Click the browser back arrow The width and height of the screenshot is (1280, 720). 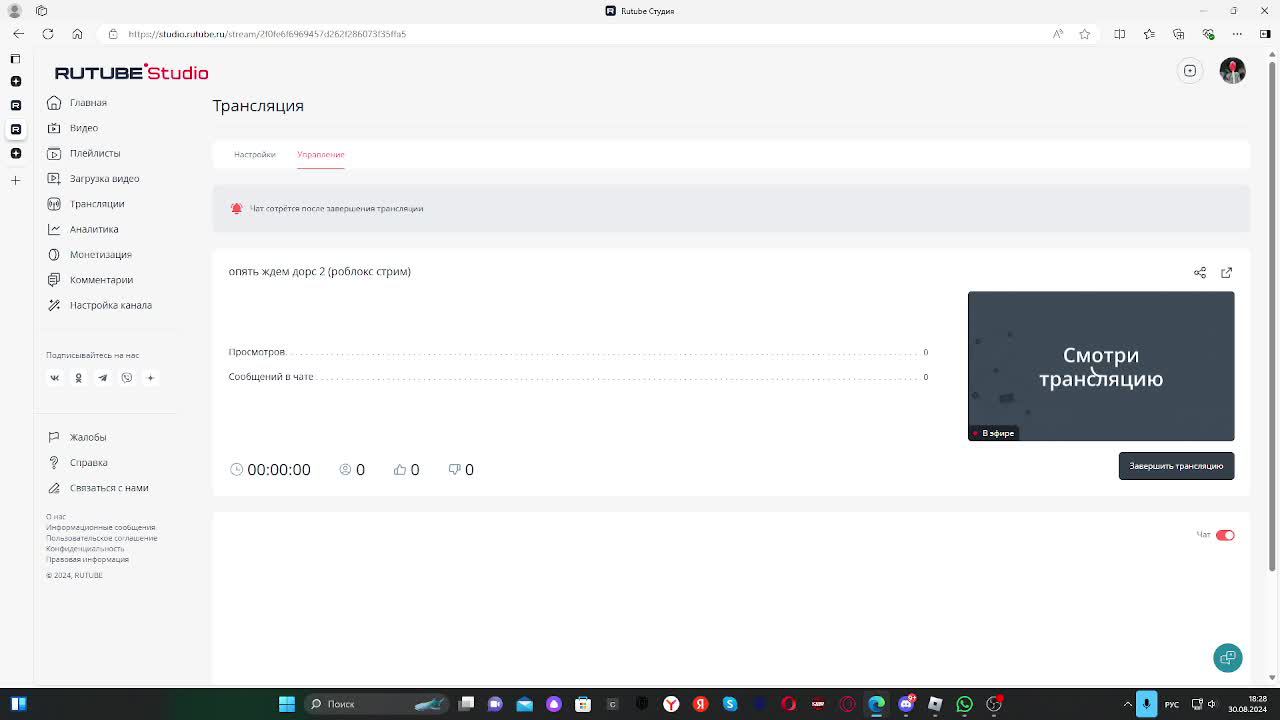[x=18, y=34]
